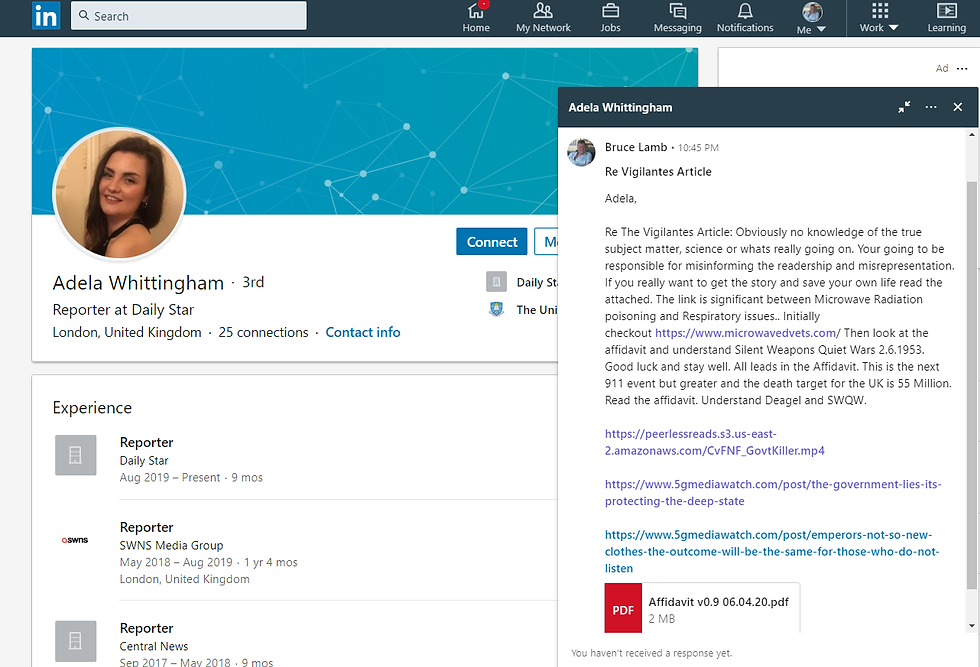Open government-lies 5gmediawatch link

[772, 493]
